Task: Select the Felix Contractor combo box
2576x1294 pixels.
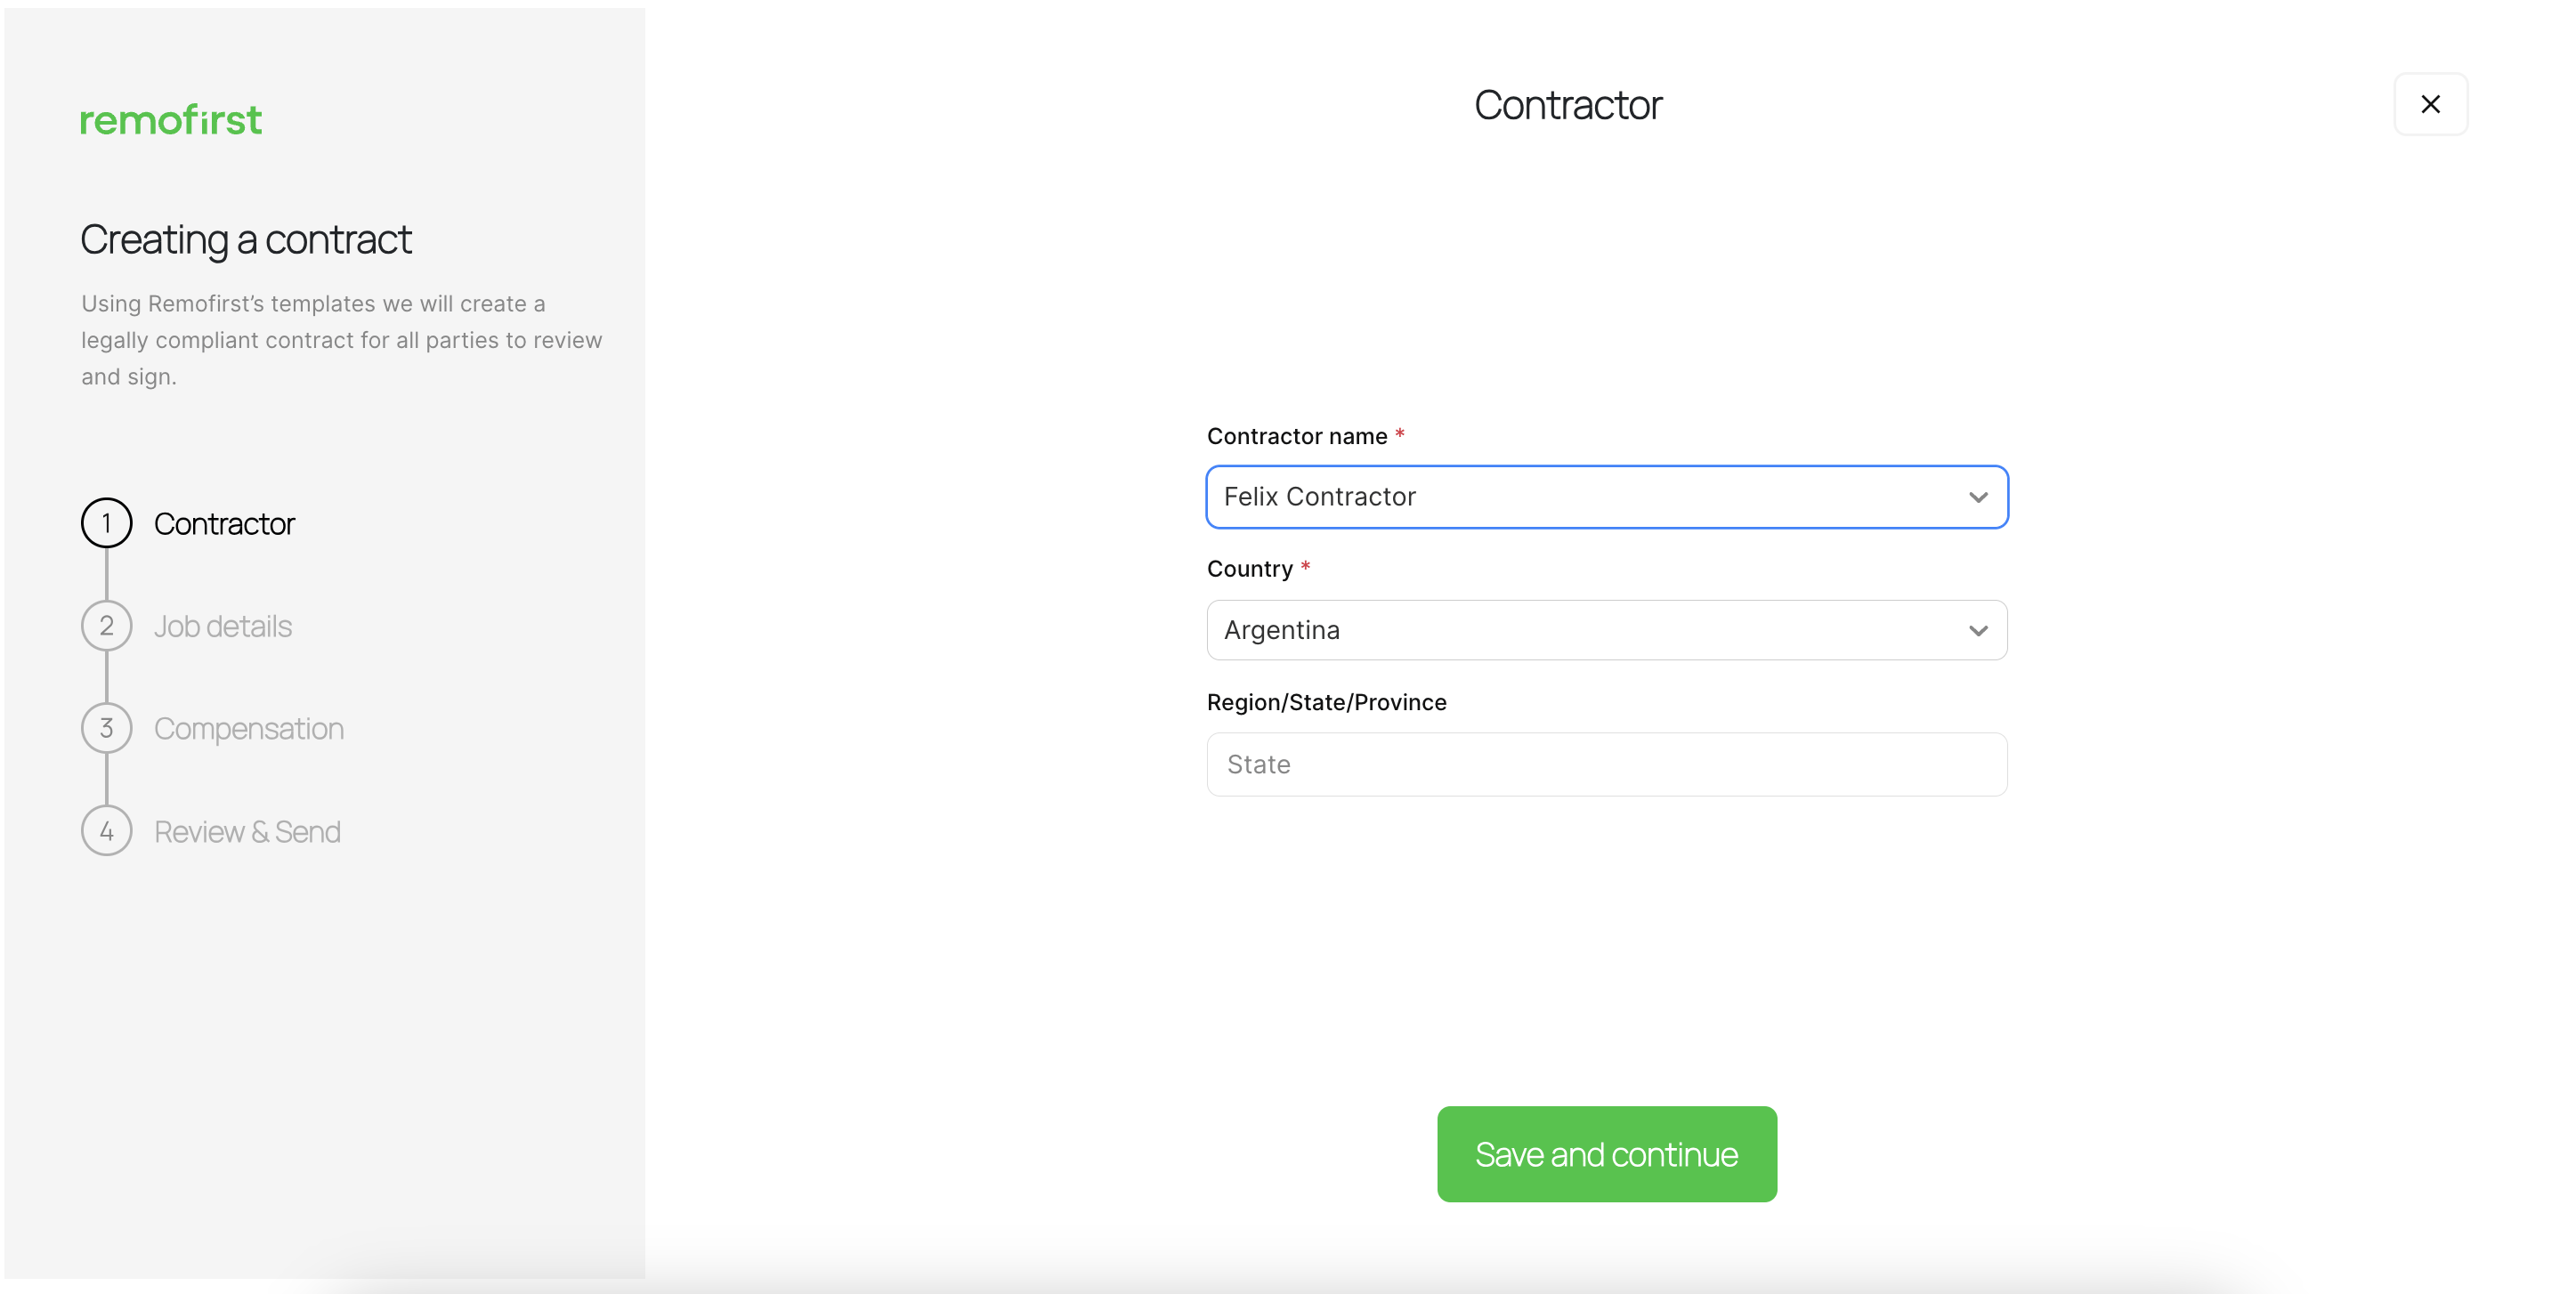Action: coord(1580,497)
